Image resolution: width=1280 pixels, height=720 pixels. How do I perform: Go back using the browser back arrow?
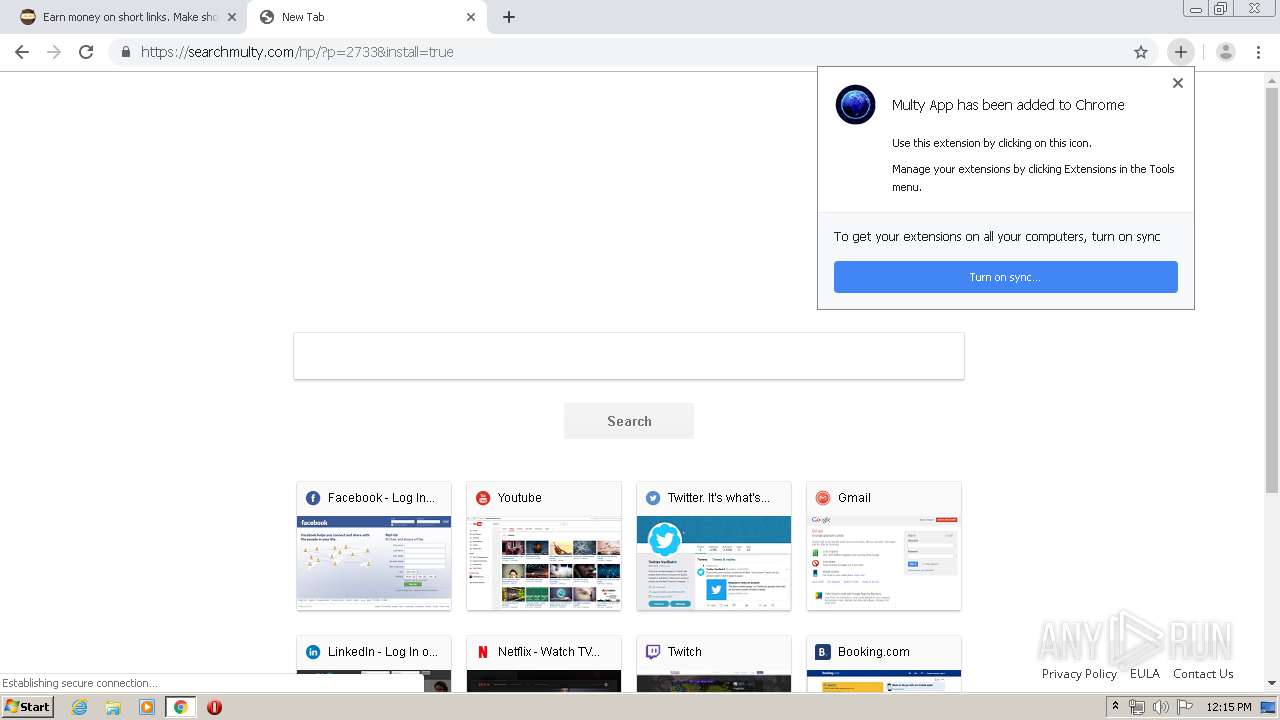22,52
